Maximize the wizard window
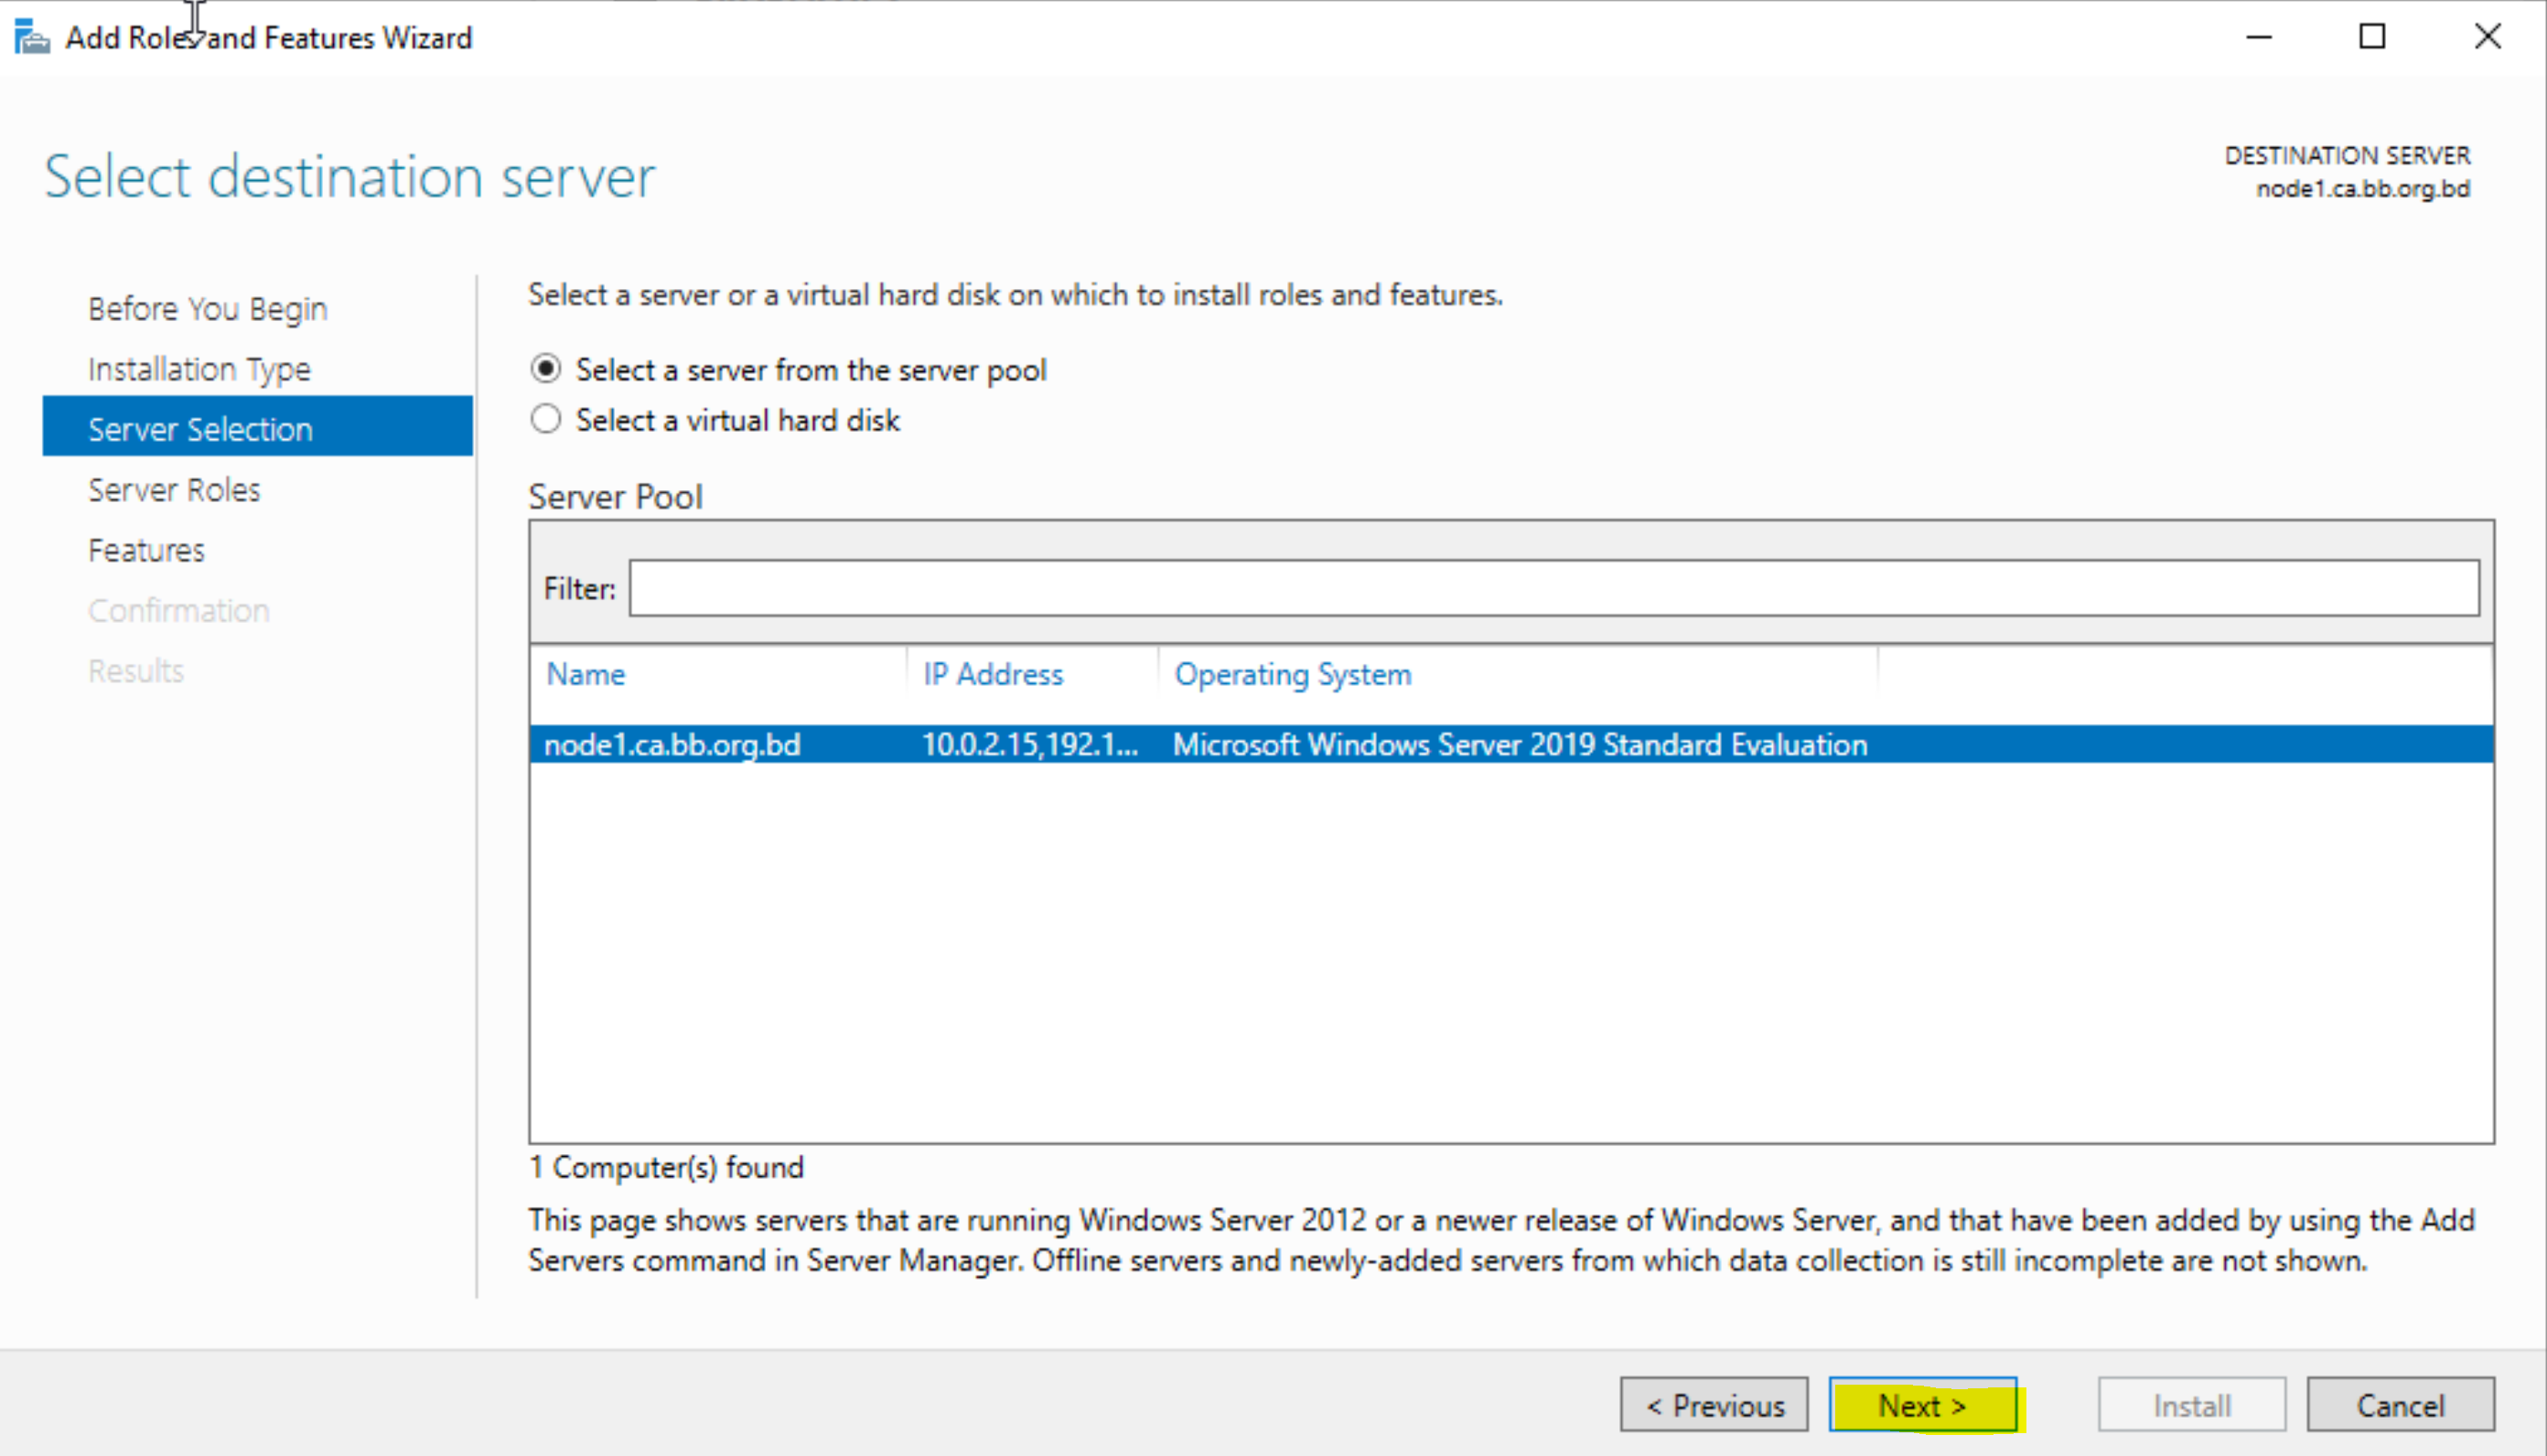Viewport: 2547px width, 1456px height. click(2372, 37)
